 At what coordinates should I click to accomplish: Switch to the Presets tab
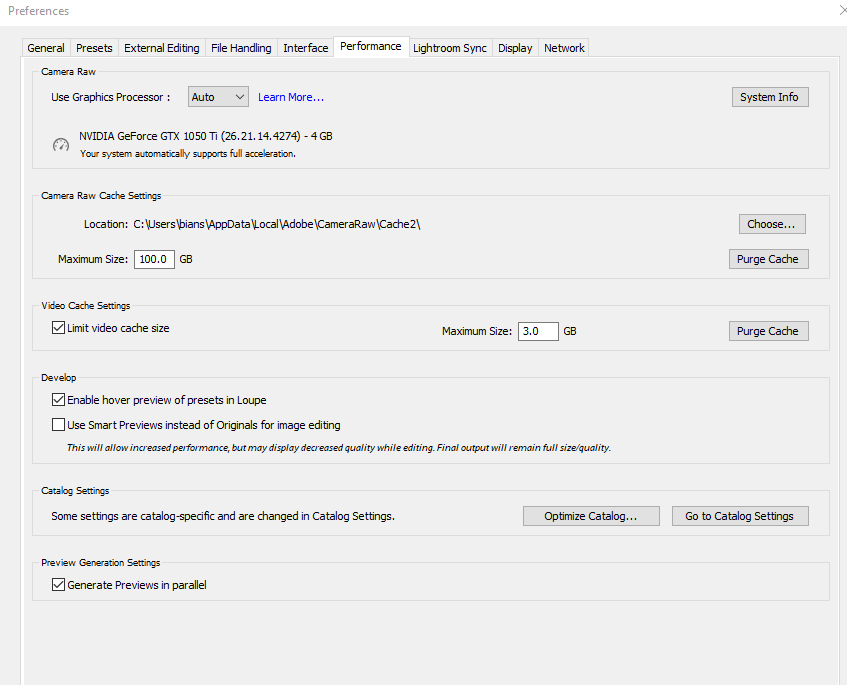pos(94,47)
